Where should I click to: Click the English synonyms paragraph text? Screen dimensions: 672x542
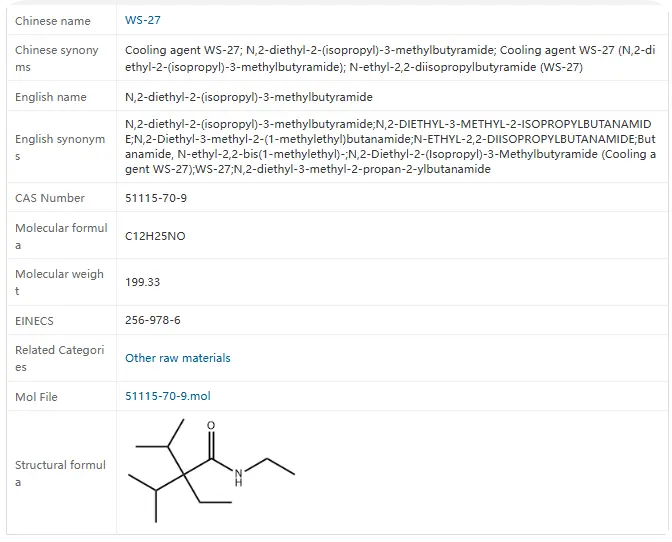(x=390, y=147)
